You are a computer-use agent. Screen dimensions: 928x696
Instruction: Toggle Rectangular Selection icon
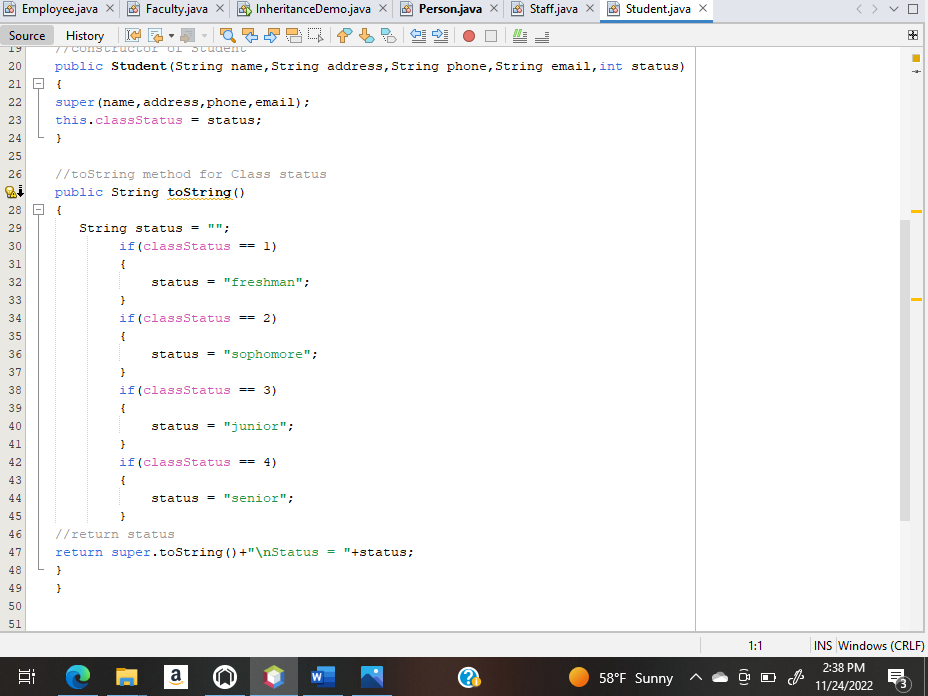click(x=315, y=36)
